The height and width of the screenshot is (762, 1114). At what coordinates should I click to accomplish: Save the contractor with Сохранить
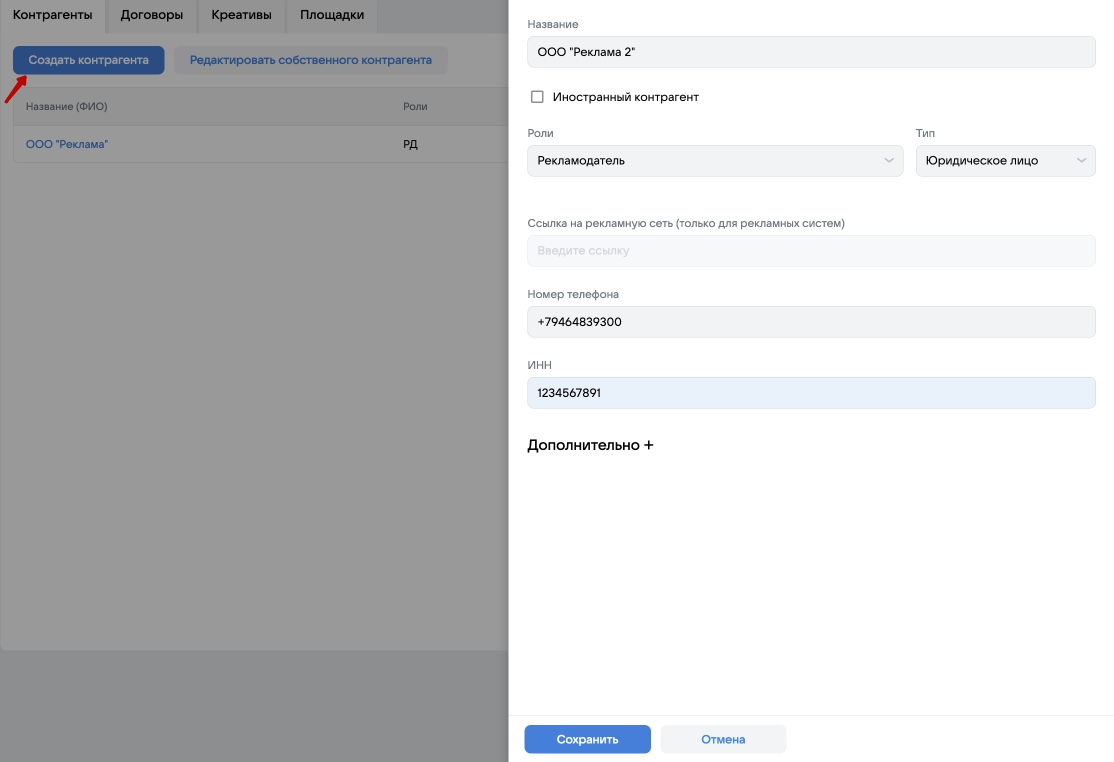click(587, 739)
